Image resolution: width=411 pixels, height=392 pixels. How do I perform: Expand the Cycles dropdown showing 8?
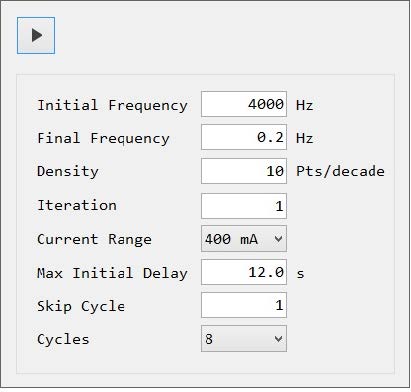(244, 339)
